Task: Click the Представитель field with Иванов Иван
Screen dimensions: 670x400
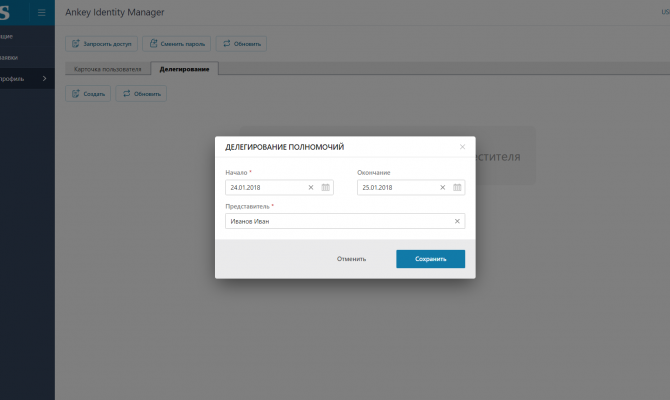Action: pyautogui.click(x=345, y=221)
